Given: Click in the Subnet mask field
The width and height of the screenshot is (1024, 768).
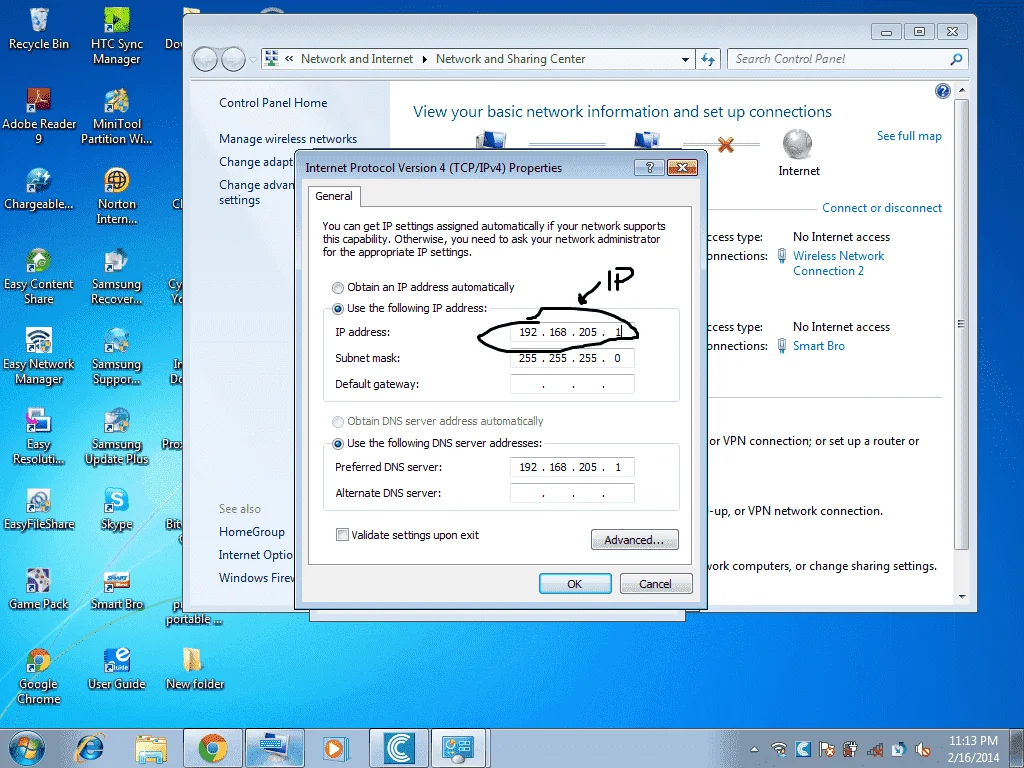Looking at the screenshot, I should point(572,358).
